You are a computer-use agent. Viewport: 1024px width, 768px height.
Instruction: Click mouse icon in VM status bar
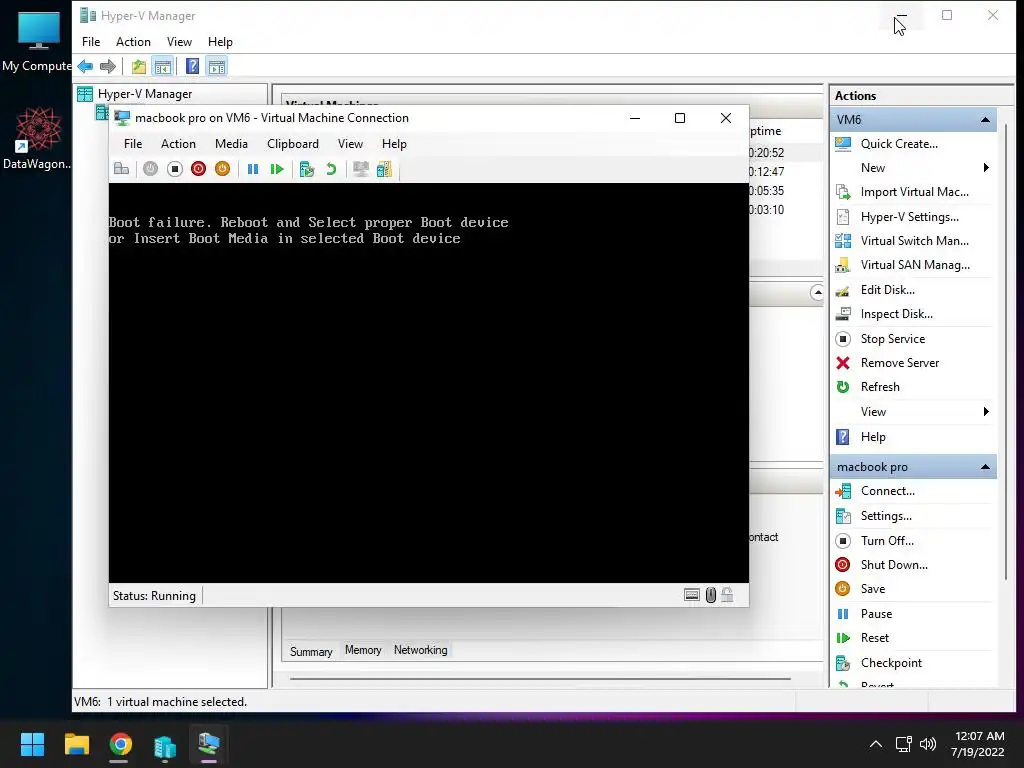pyautogui.click(x=711, y=595)
